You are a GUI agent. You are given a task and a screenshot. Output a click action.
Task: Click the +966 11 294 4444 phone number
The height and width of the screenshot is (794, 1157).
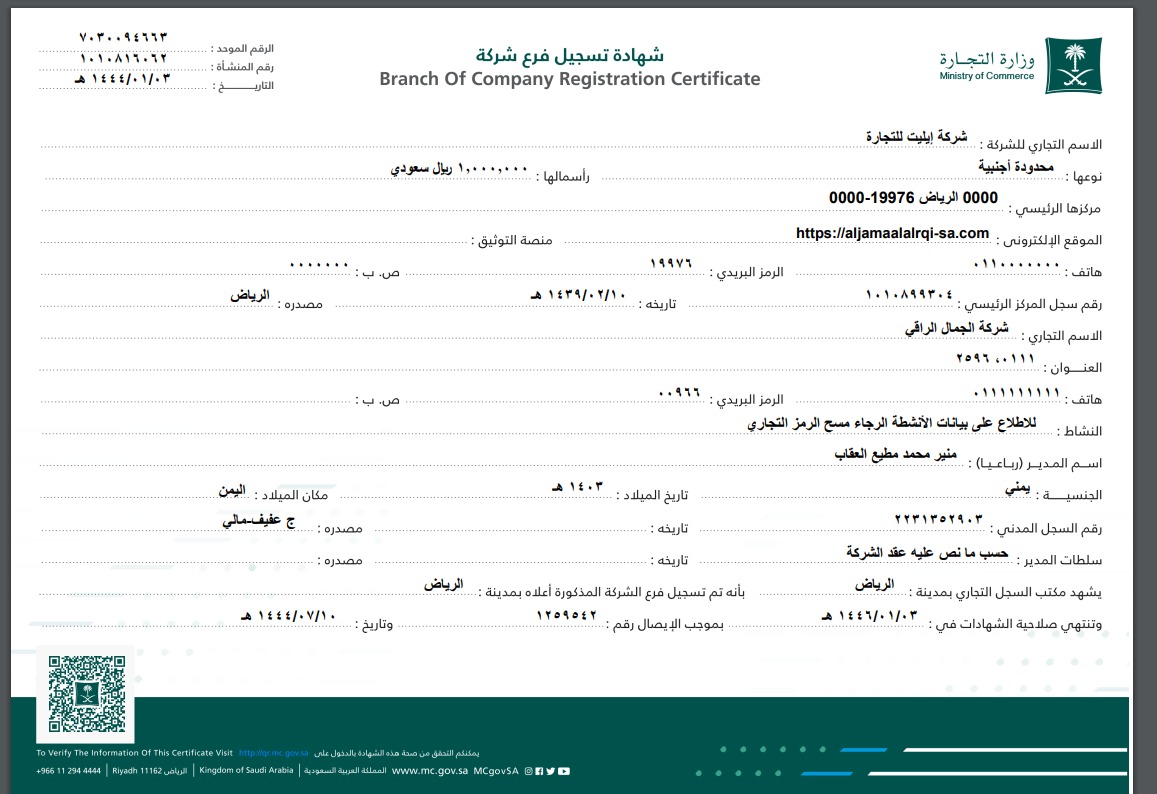pyautogui.click(x=68, y=771)
